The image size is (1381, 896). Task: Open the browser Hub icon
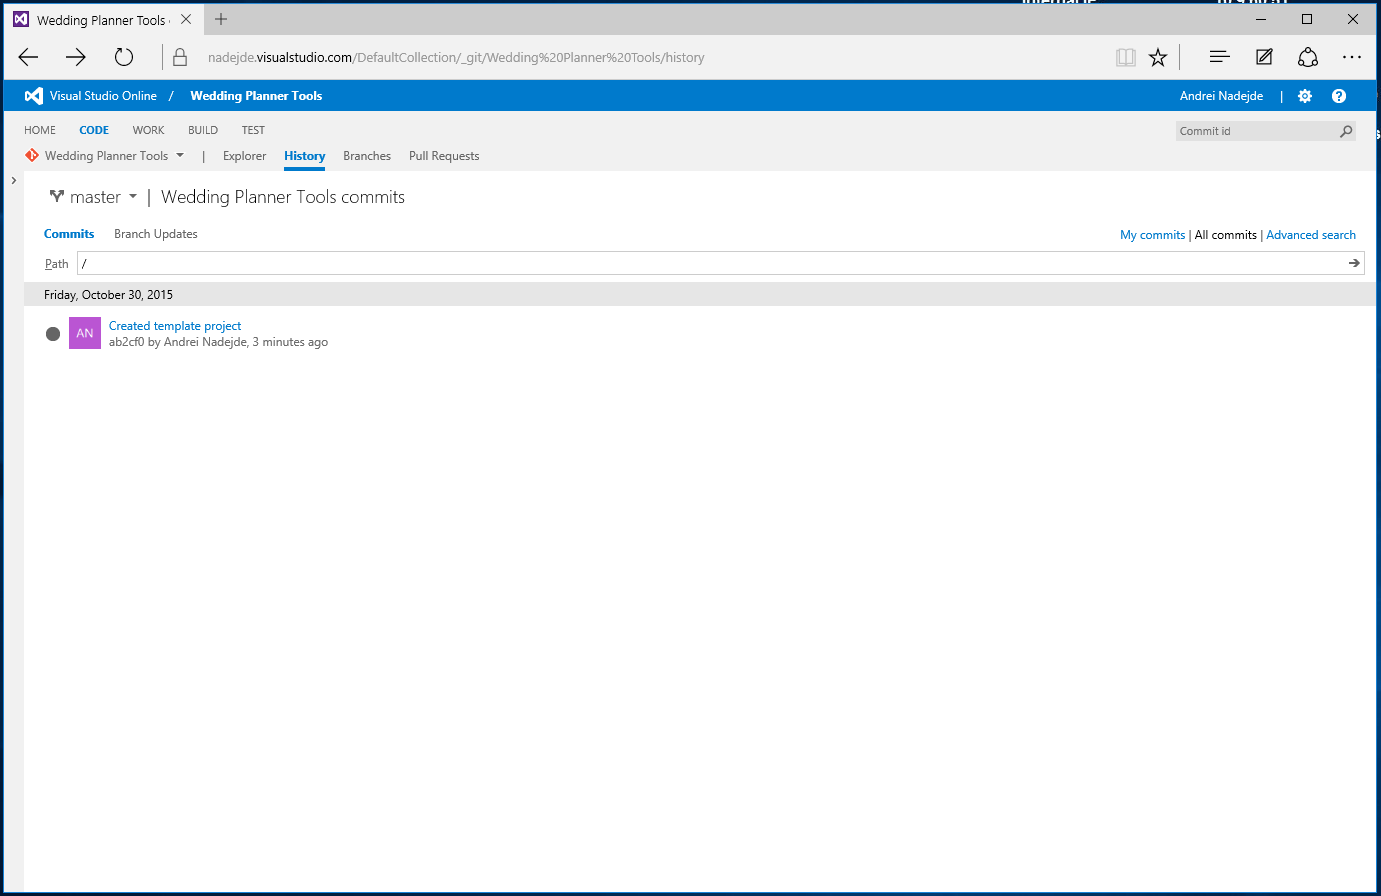(x=1219, y=57)
